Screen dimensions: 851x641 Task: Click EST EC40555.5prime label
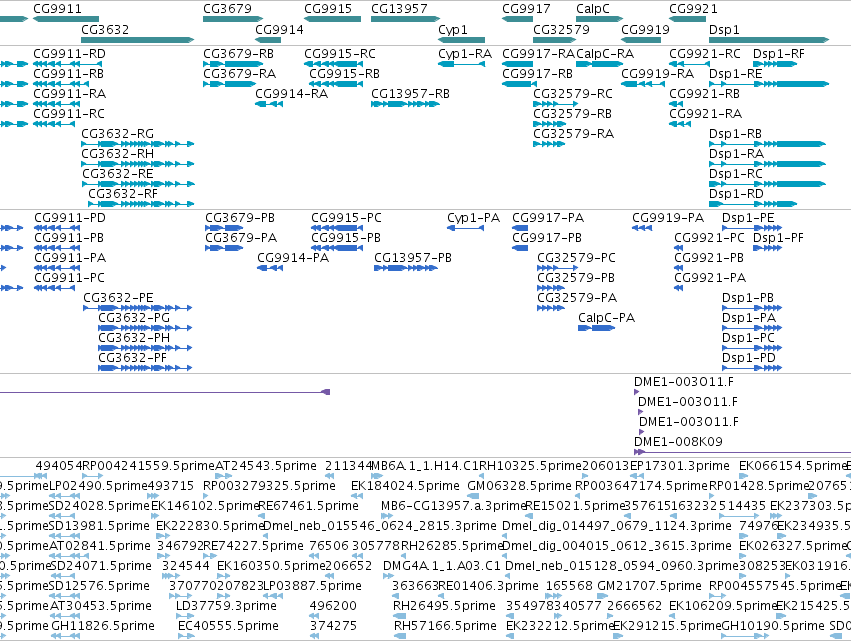tap(228, 625)
